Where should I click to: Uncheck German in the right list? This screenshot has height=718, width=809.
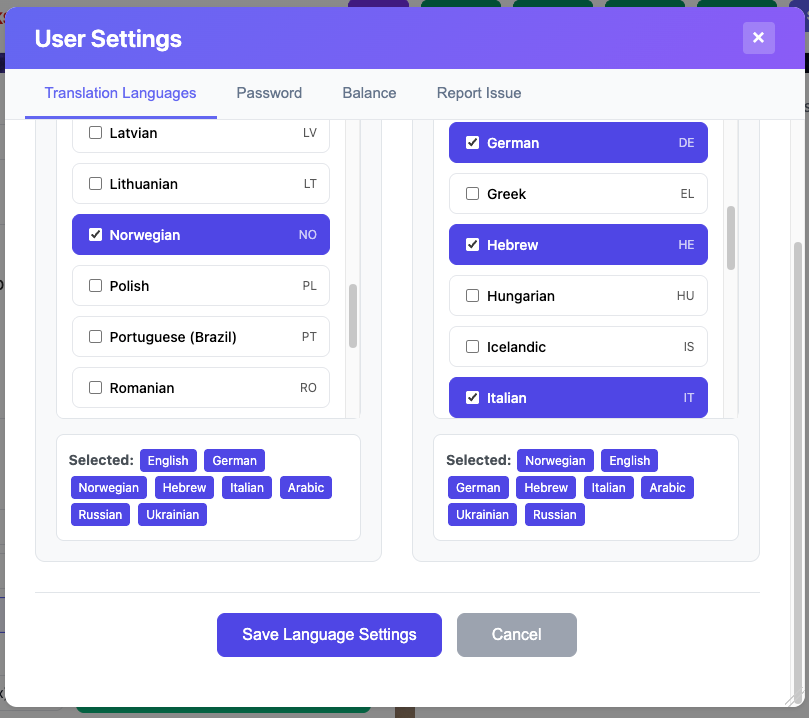click(x=473, y=143)
